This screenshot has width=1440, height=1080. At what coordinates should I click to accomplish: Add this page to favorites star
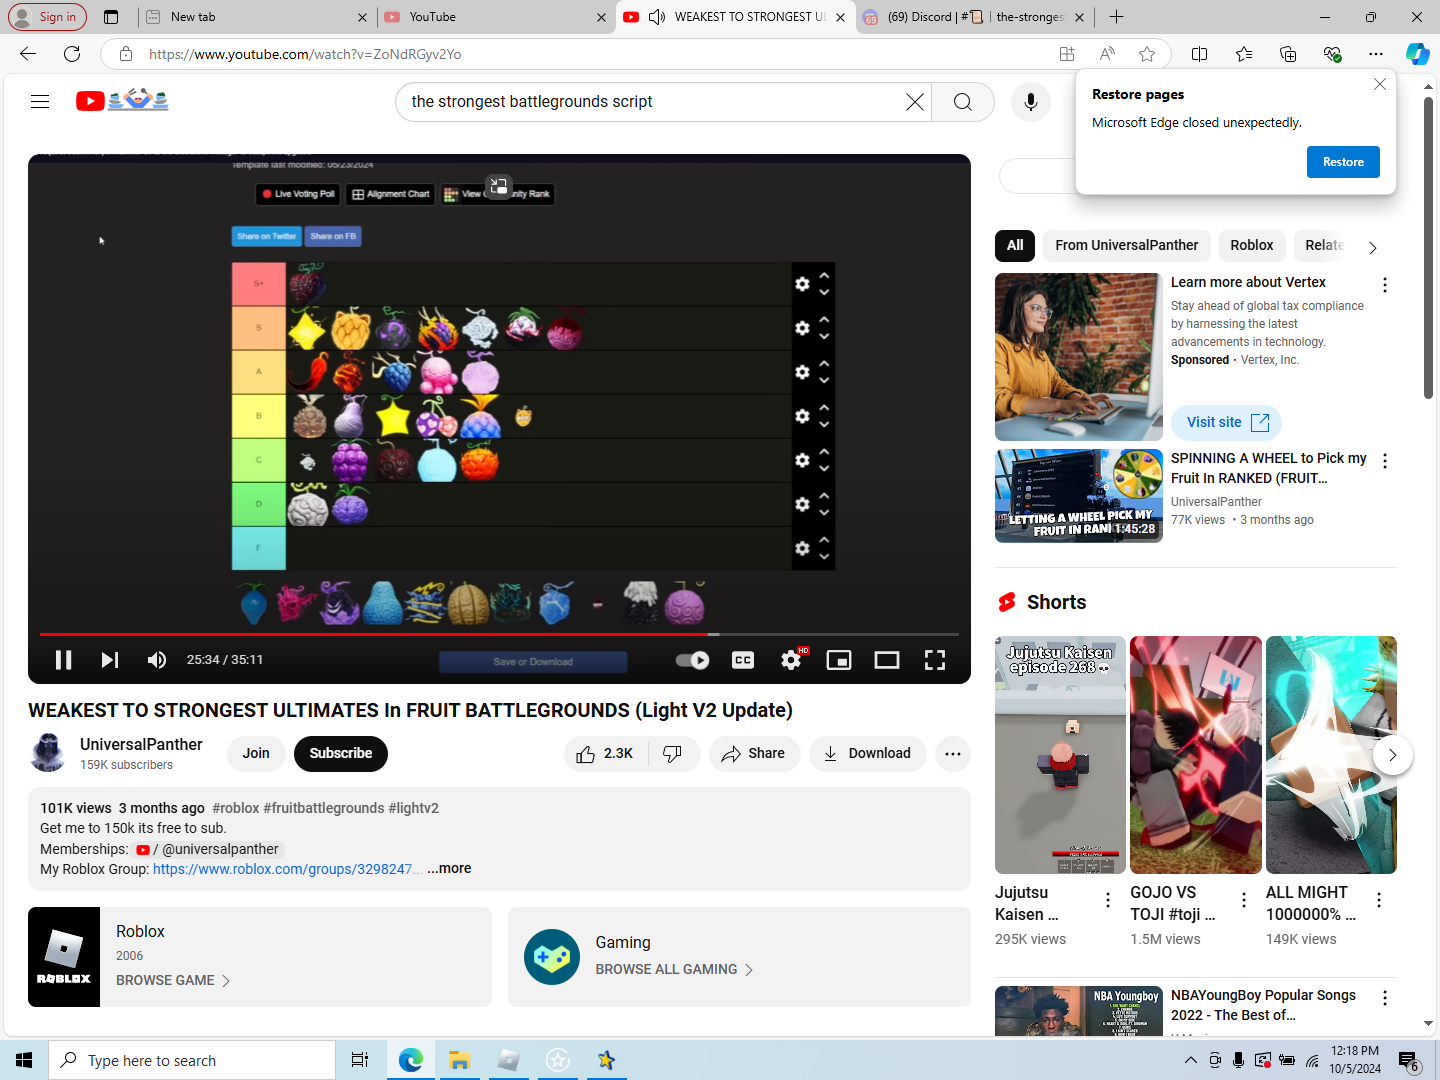point(1147,54)
